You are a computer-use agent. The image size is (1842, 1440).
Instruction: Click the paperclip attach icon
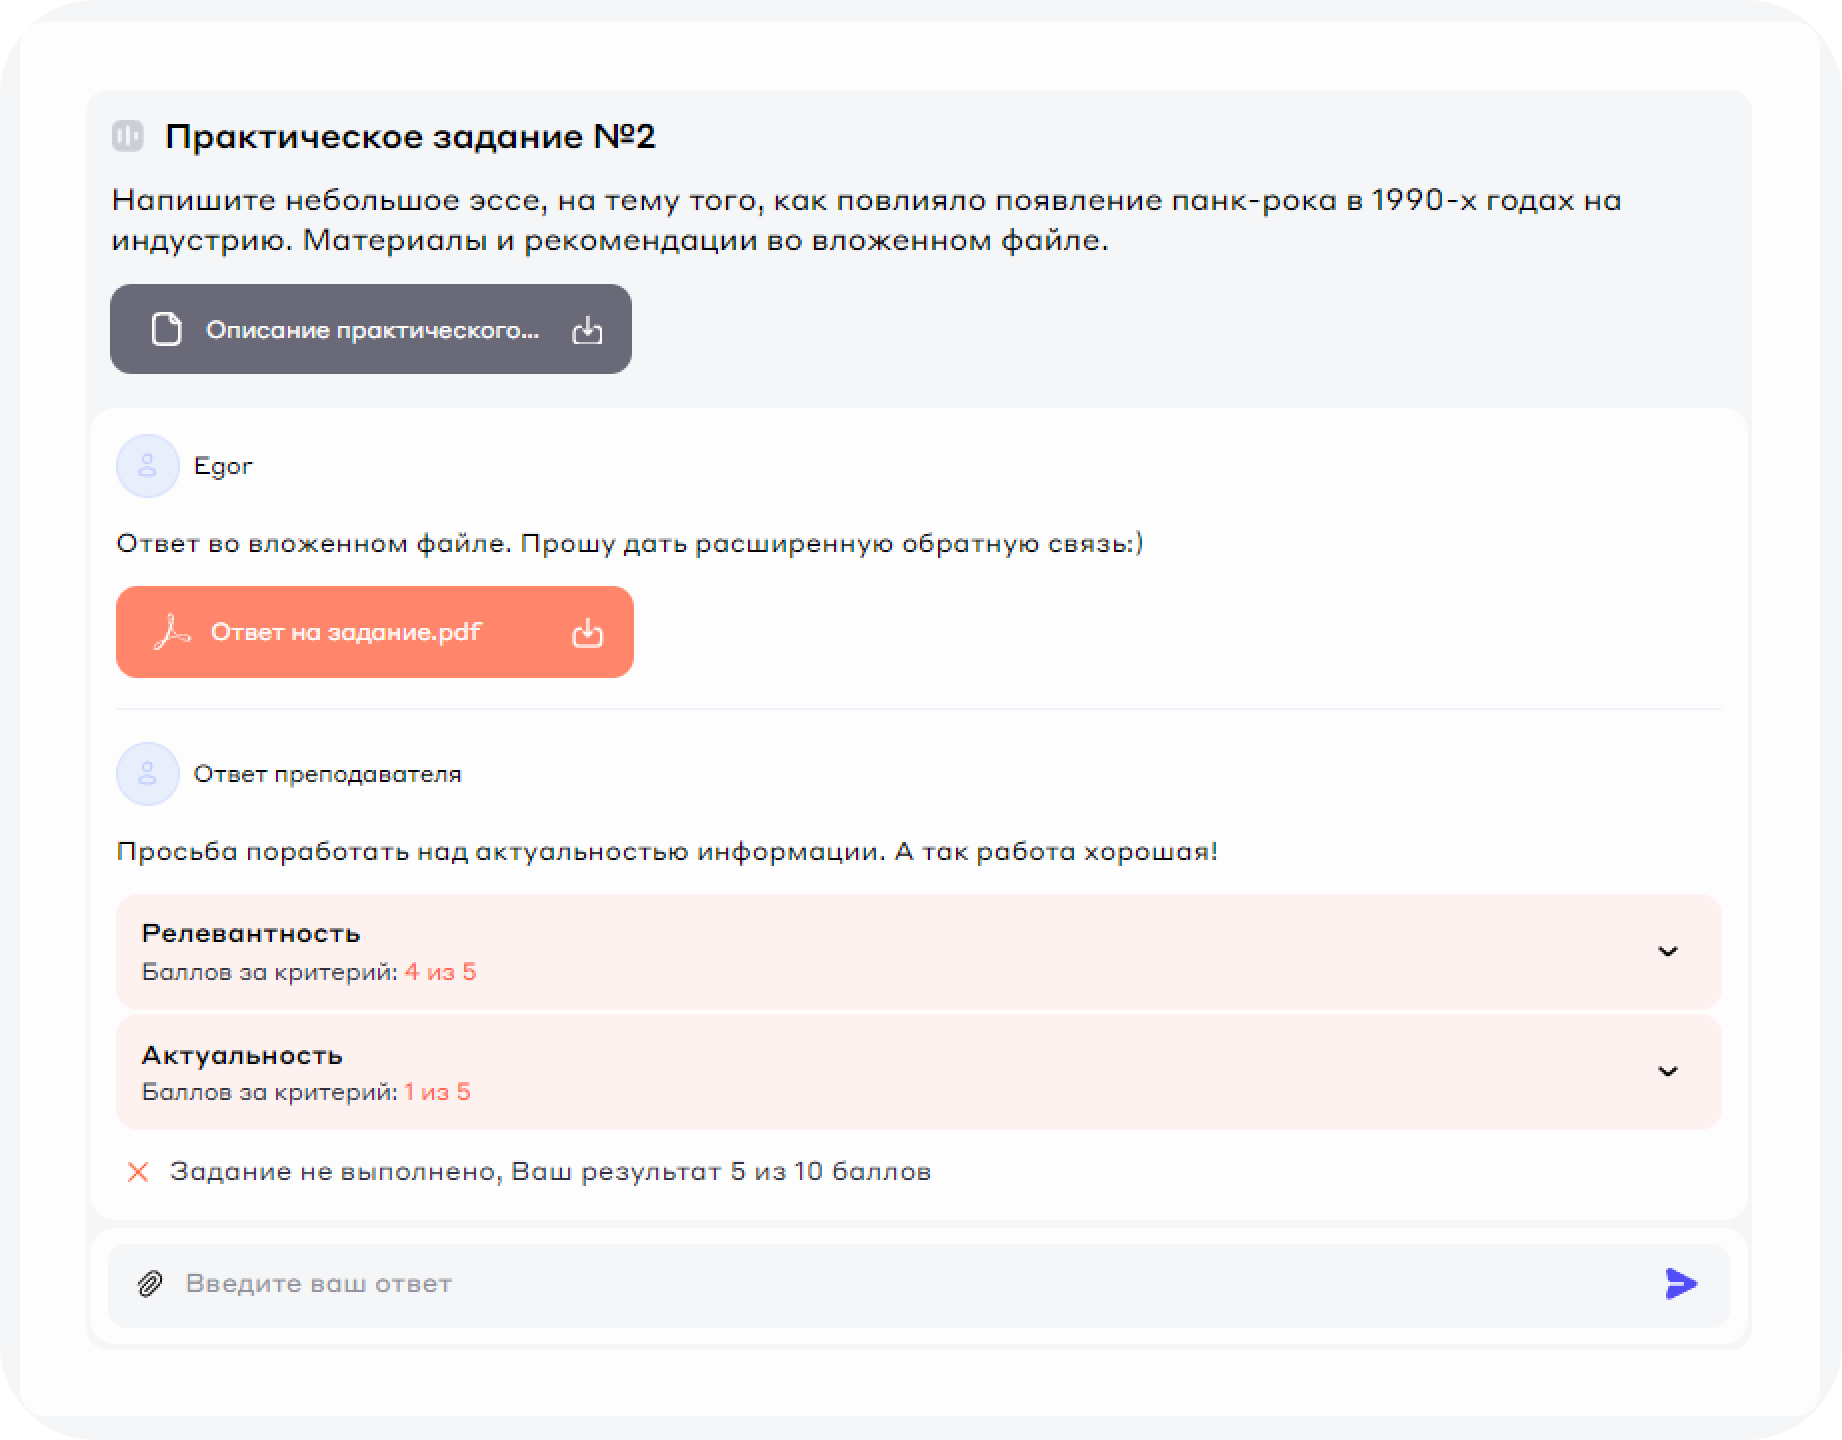pyautogui.click(x=150, y=1283)
